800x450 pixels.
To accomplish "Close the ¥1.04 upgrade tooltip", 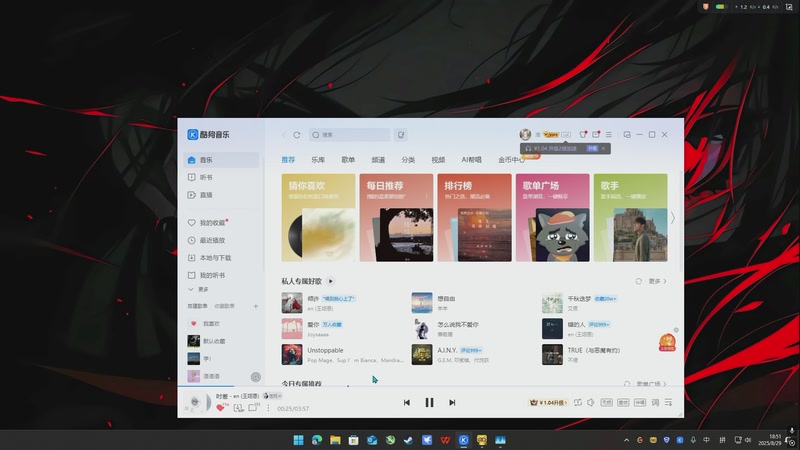I will pyautogui.click(x=604, y=148).
